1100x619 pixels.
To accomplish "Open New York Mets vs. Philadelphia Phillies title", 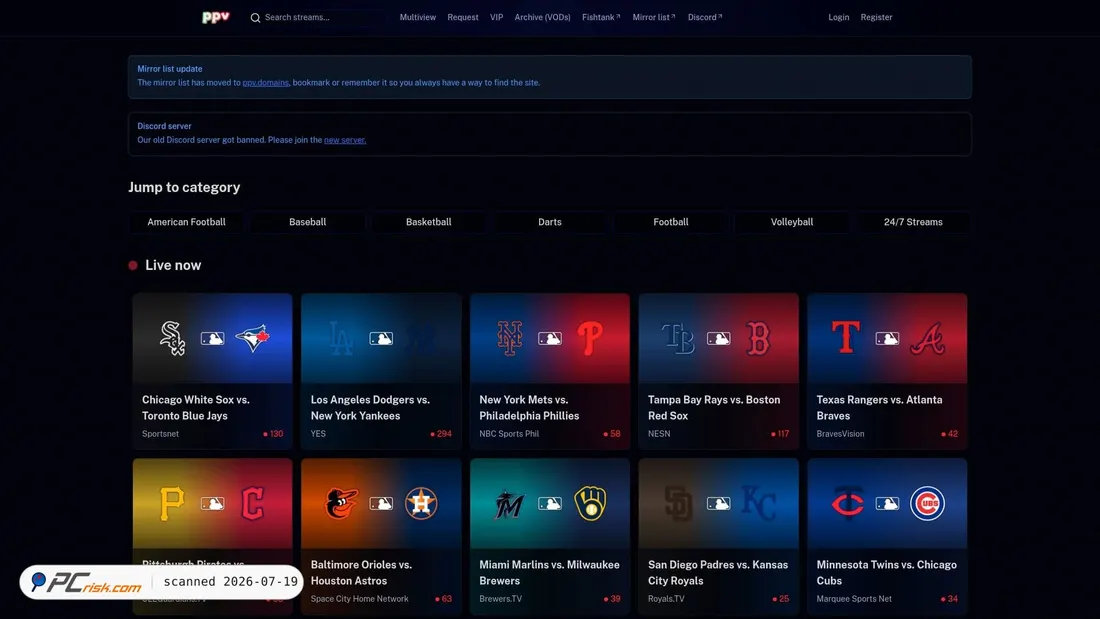I will click(x=529, y=408).
